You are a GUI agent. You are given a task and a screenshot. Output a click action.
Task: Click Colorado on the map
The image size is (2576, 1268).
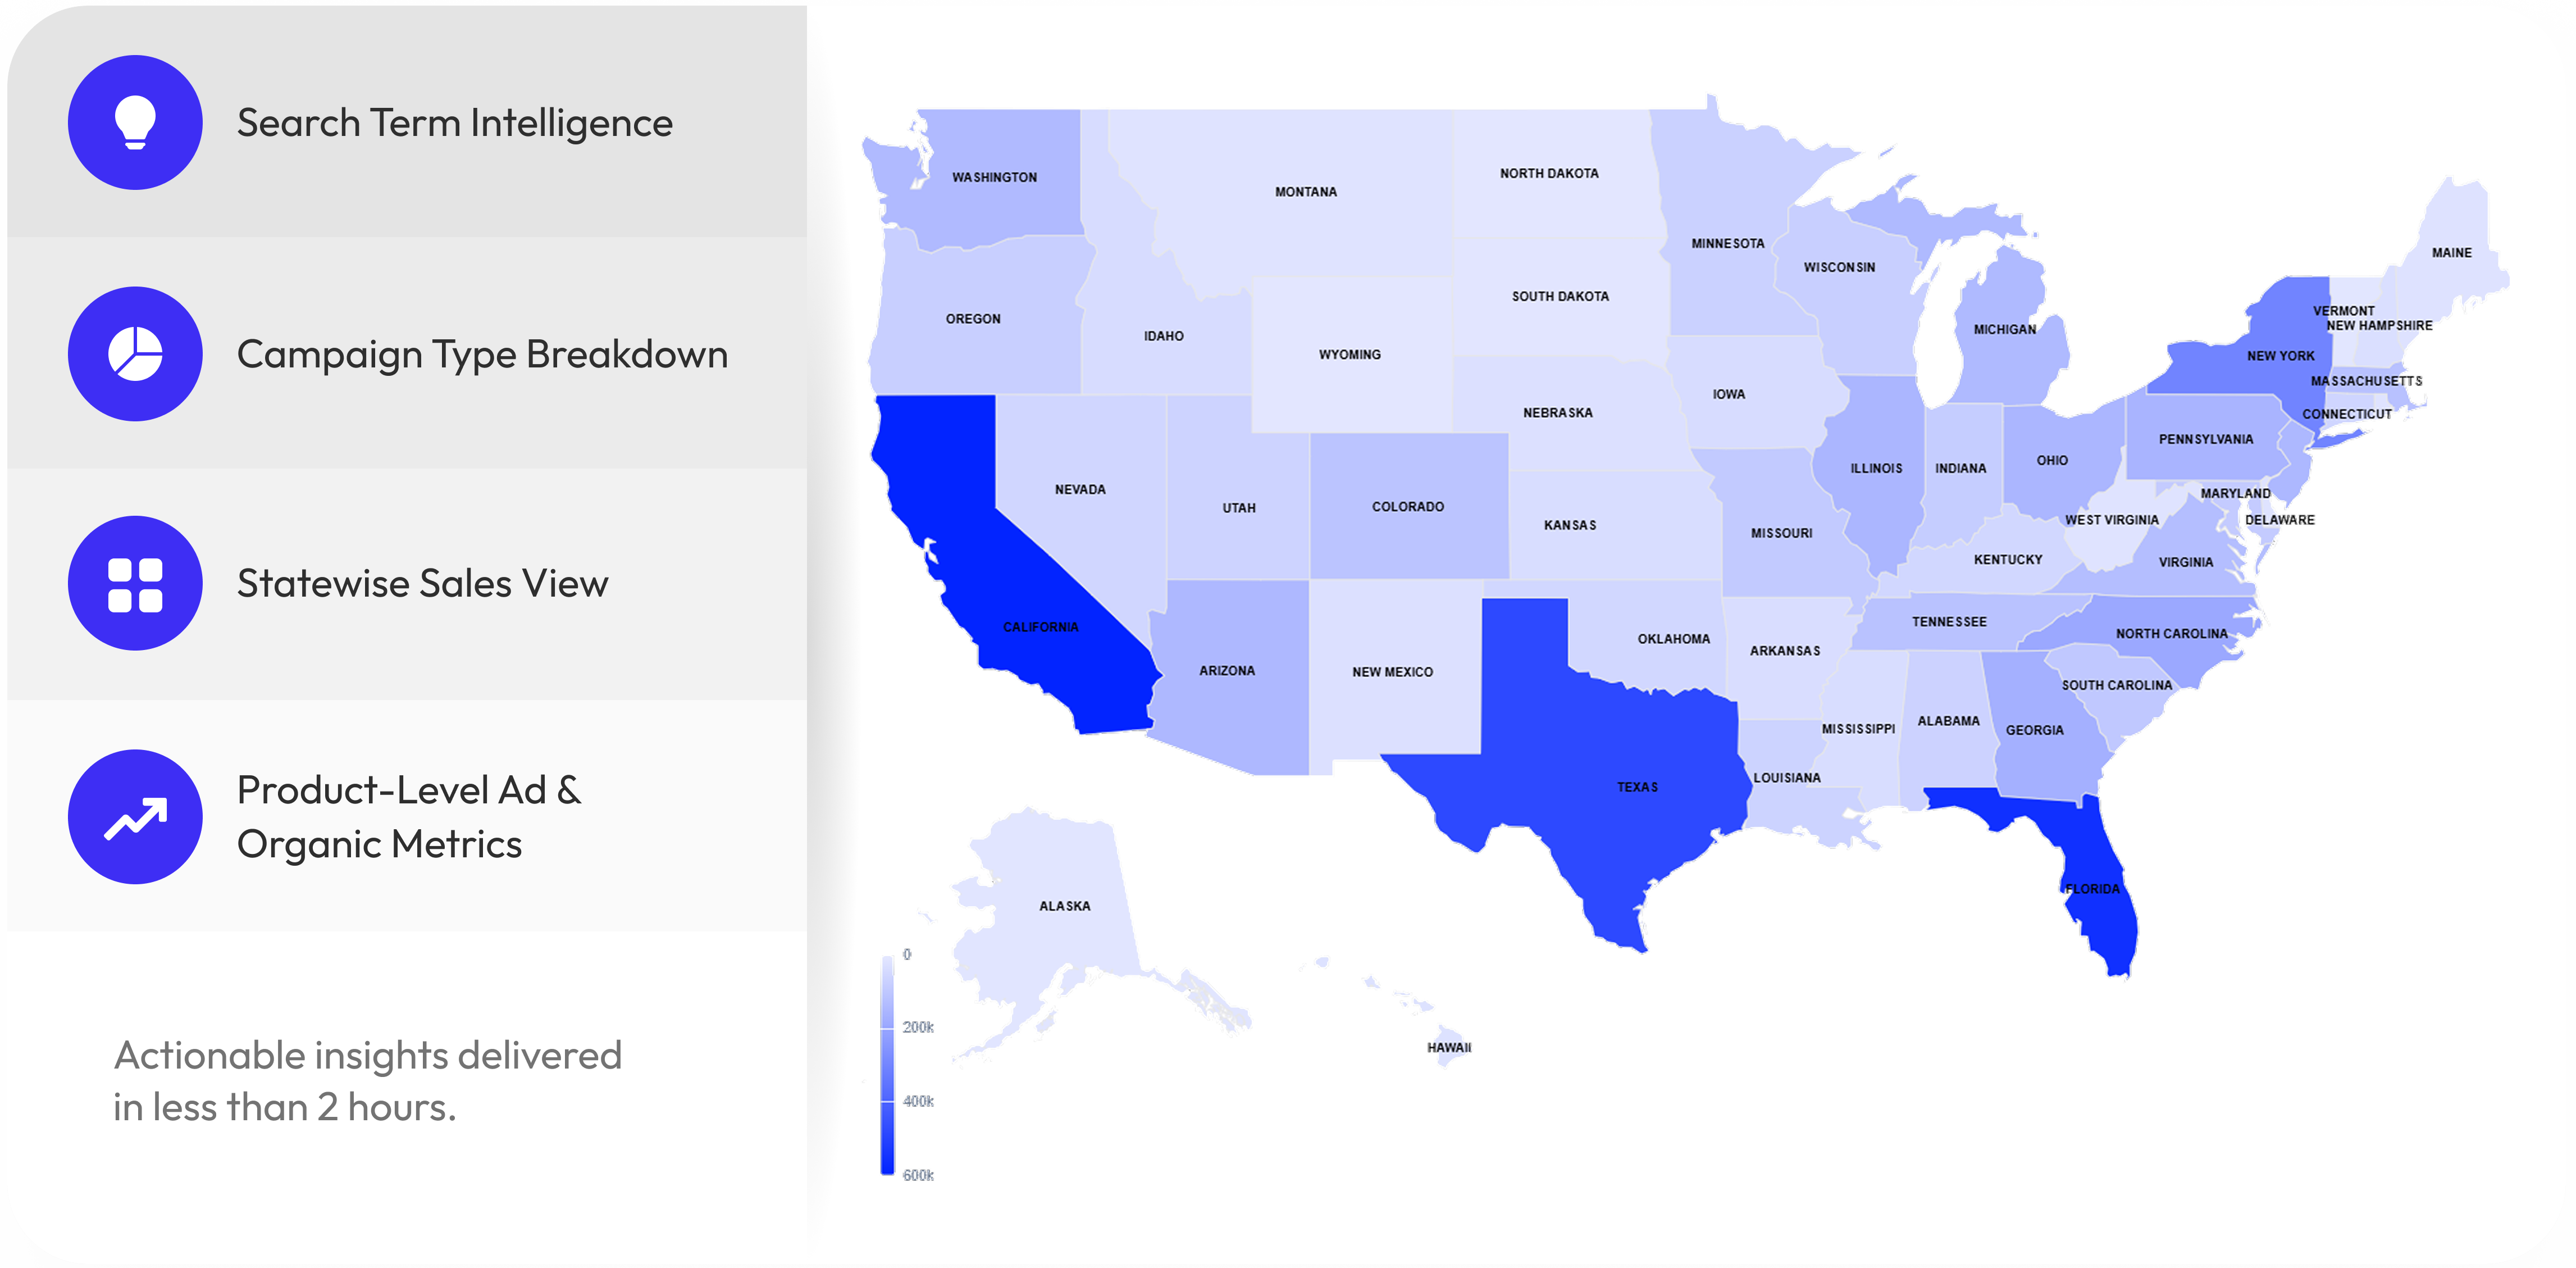[x=1408, y=506]
